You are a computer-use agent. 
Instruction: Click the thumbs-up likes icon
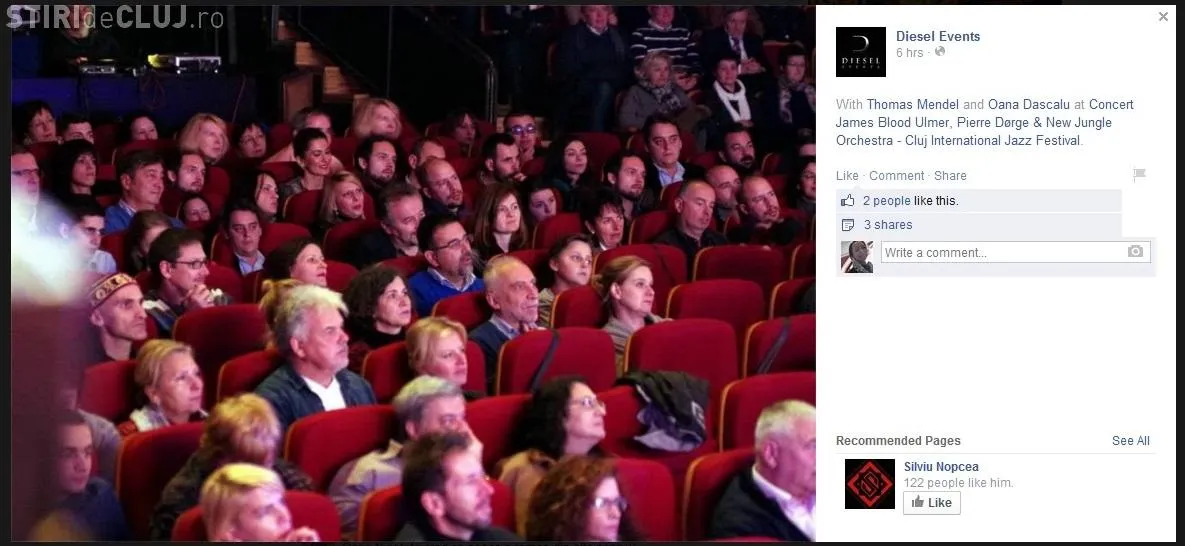click(x=848, y=200)
